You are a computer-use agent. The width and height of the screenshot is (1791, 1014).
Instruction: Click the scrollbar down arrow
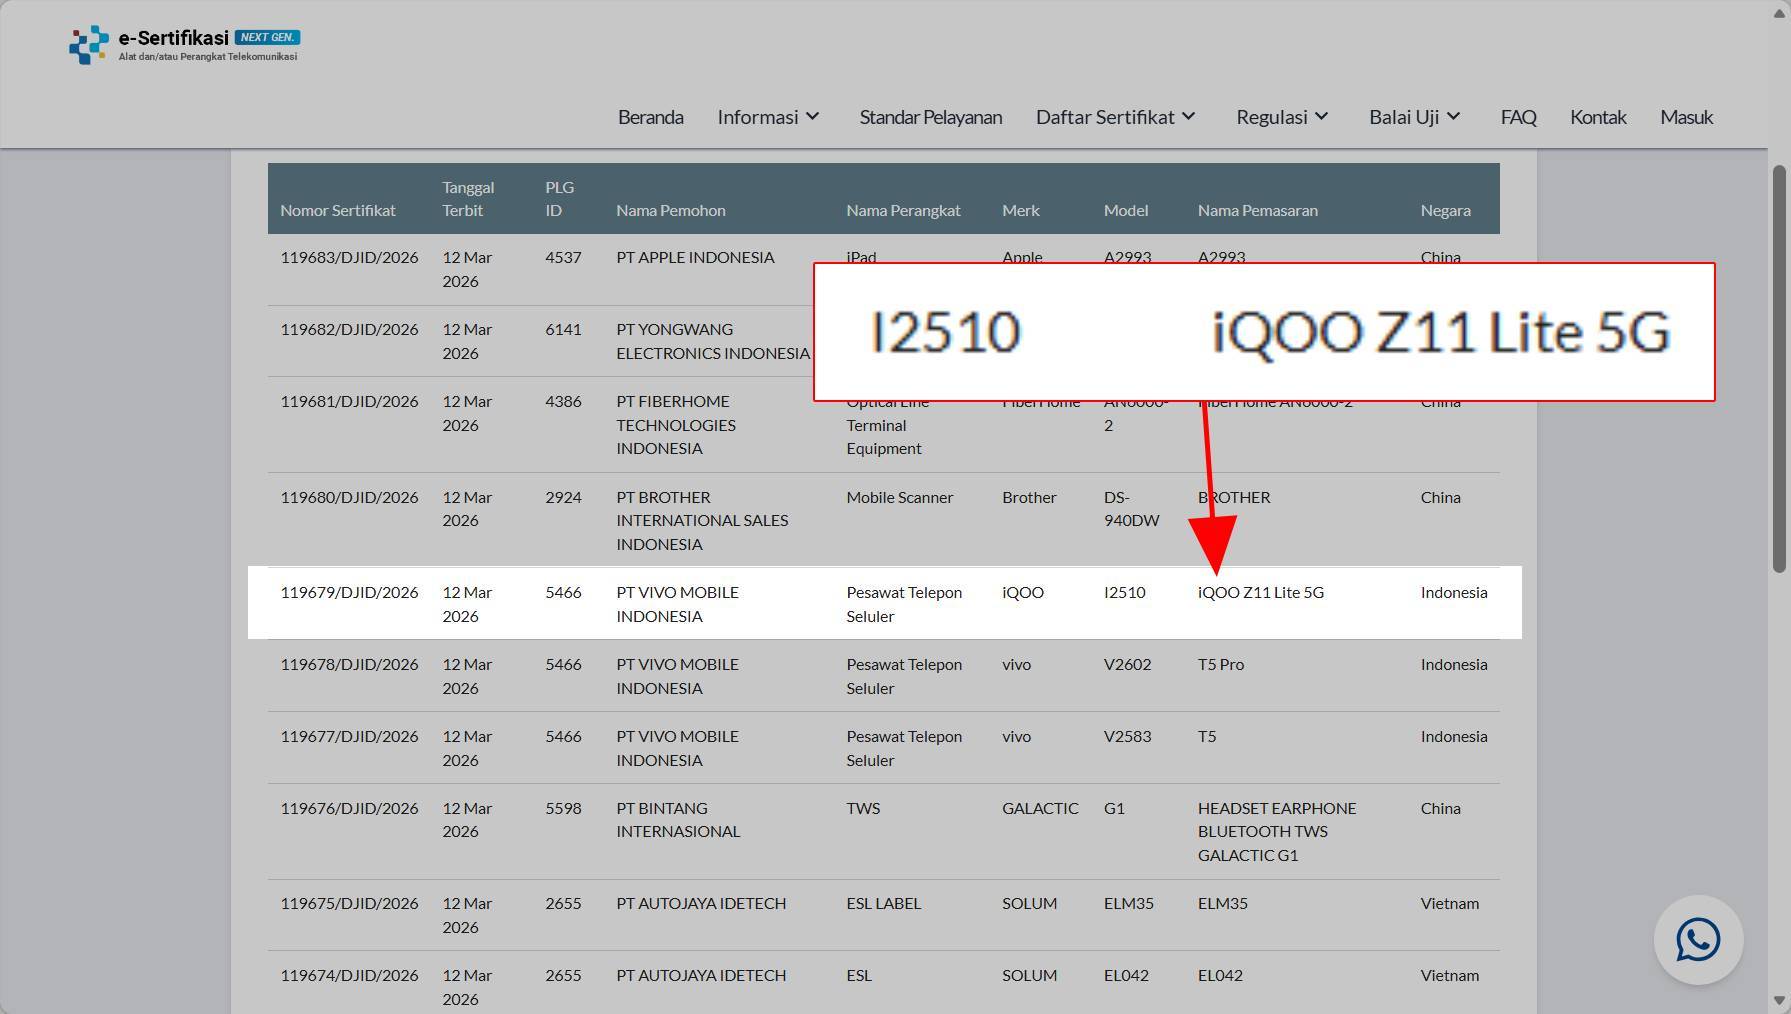[1779, 1000]
